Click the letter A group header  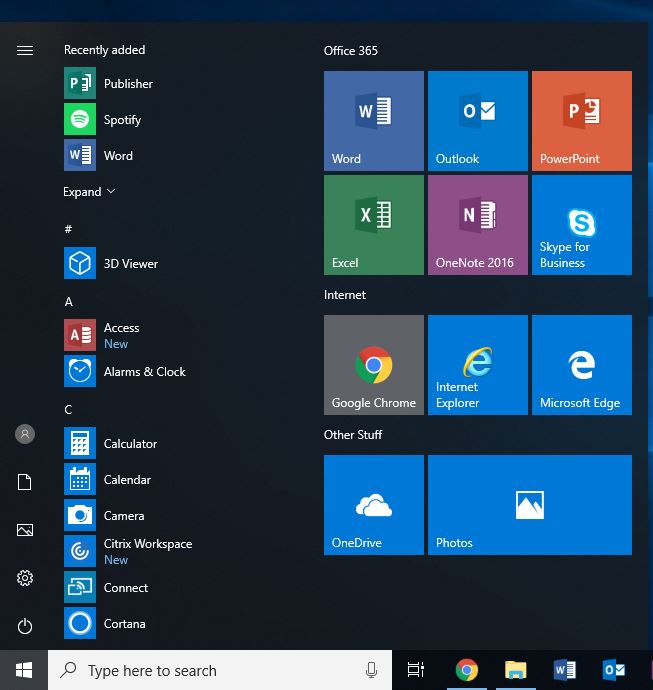point(69,301)
